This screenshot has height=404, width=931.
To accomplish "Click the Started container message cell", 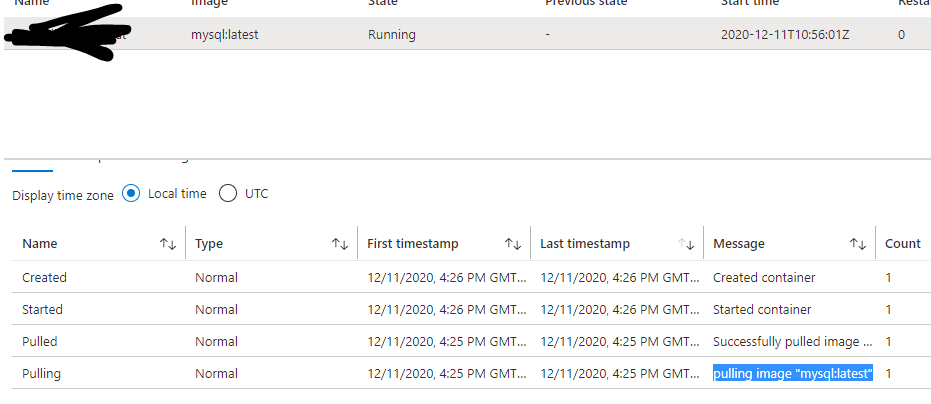I will [x=762, y=309].
